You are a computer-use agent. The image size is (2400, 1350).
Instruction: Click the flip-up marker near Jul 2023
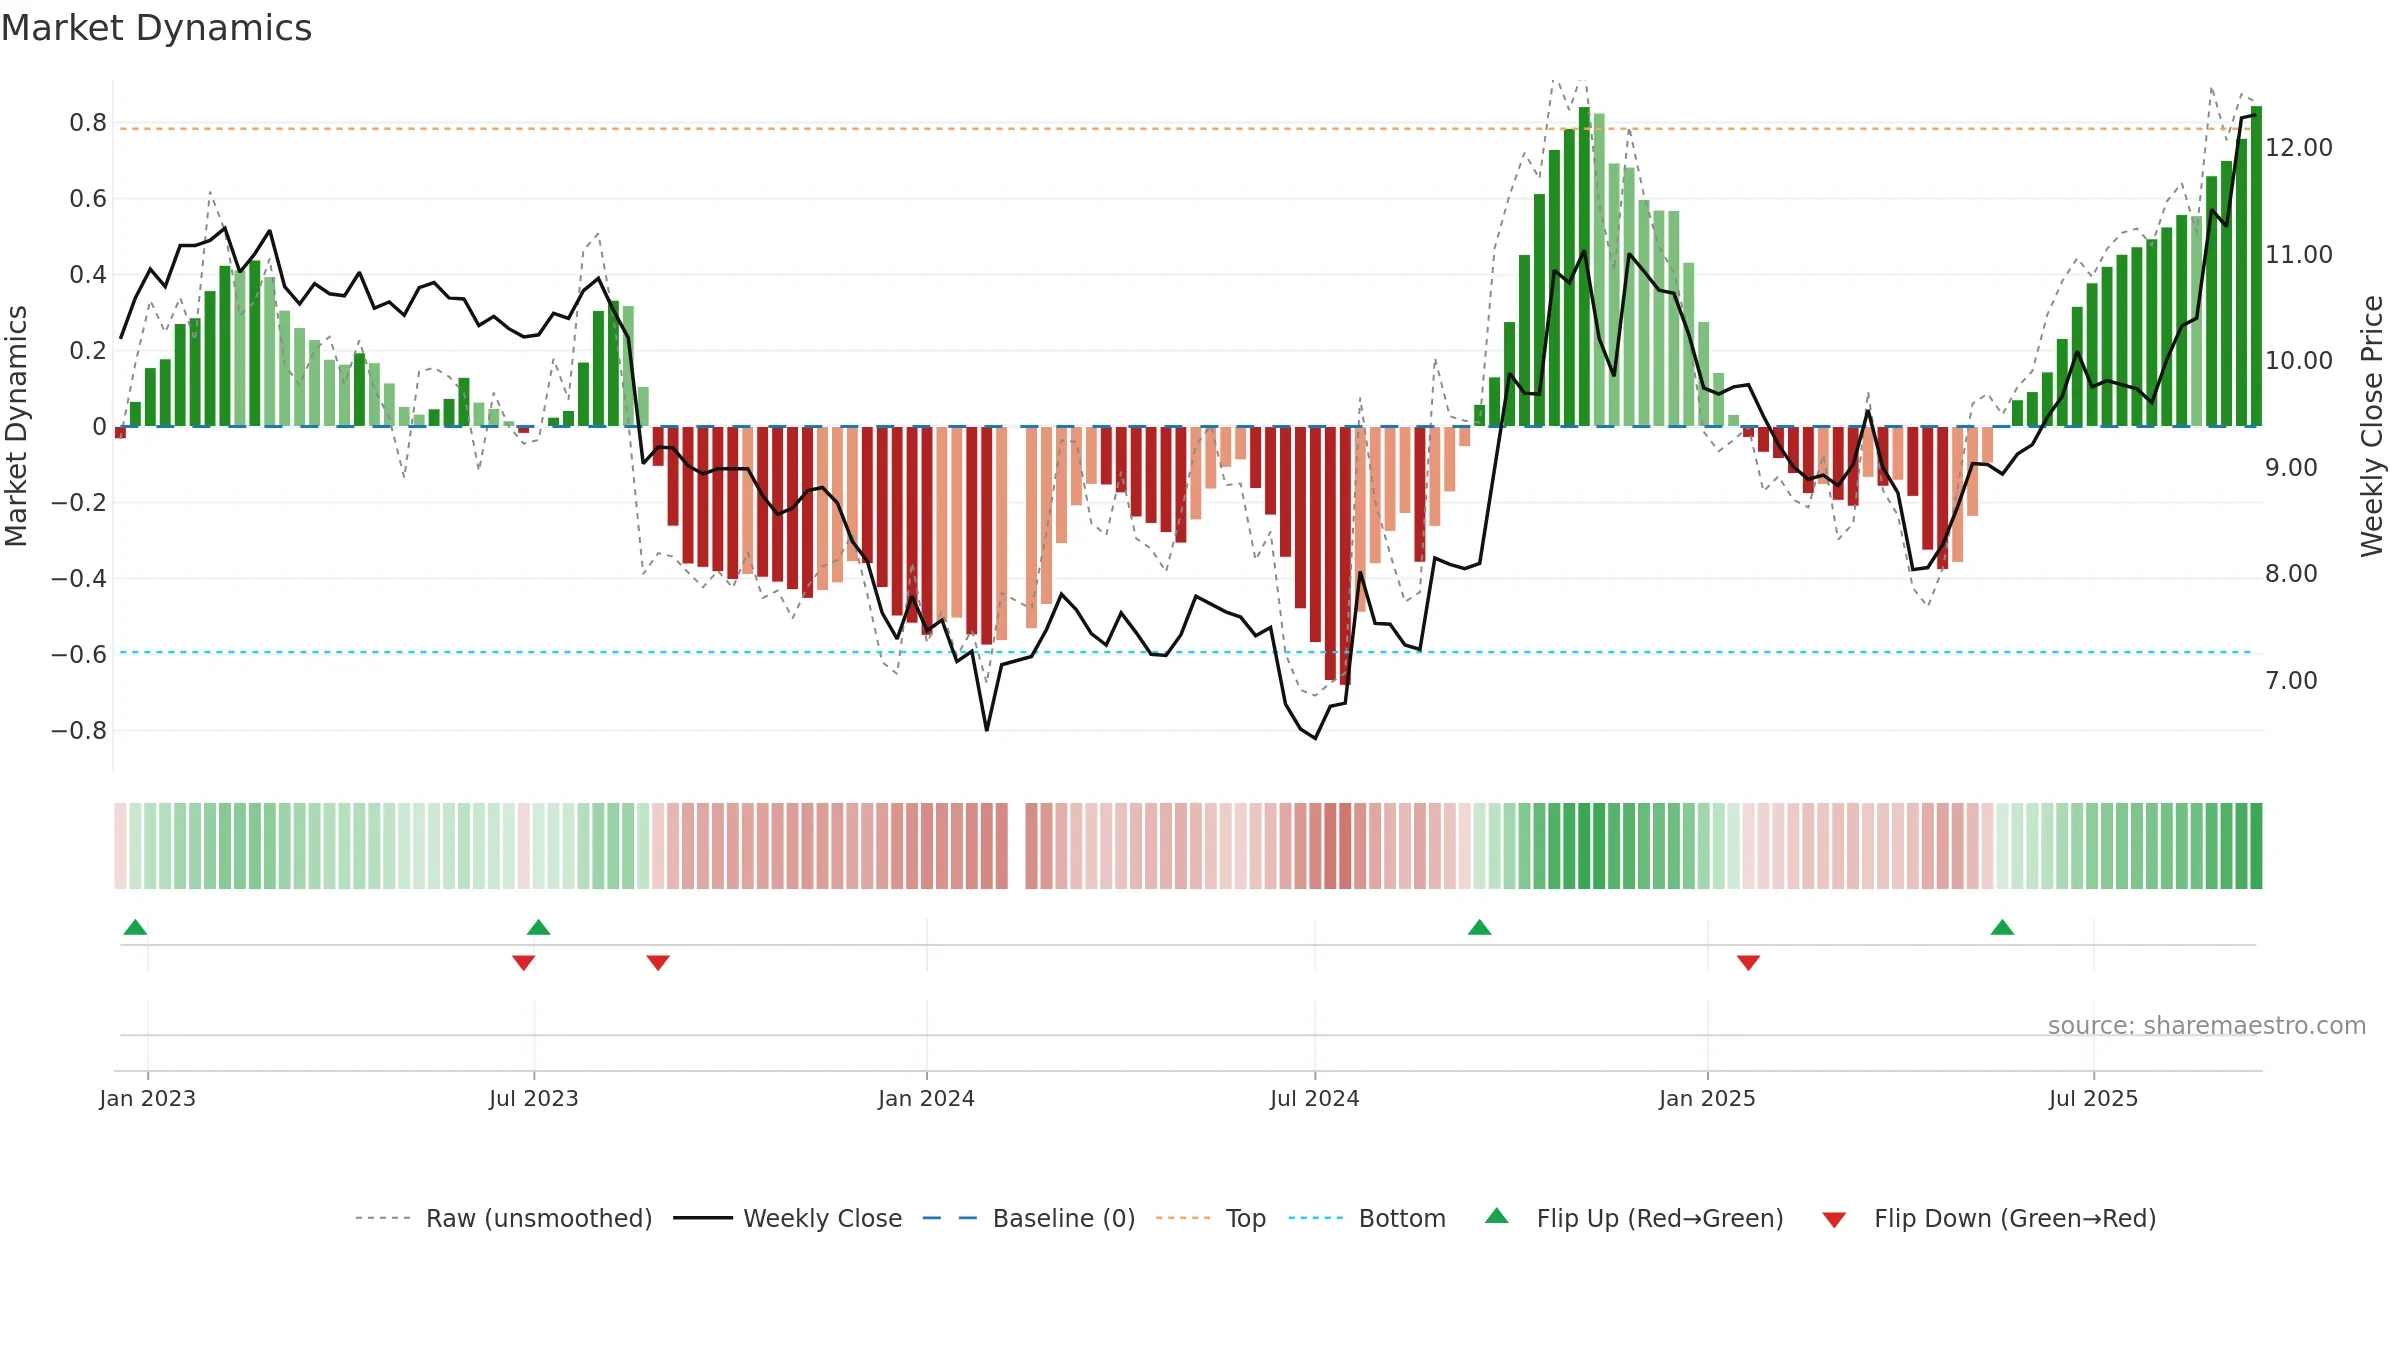[x=538, y=927]
